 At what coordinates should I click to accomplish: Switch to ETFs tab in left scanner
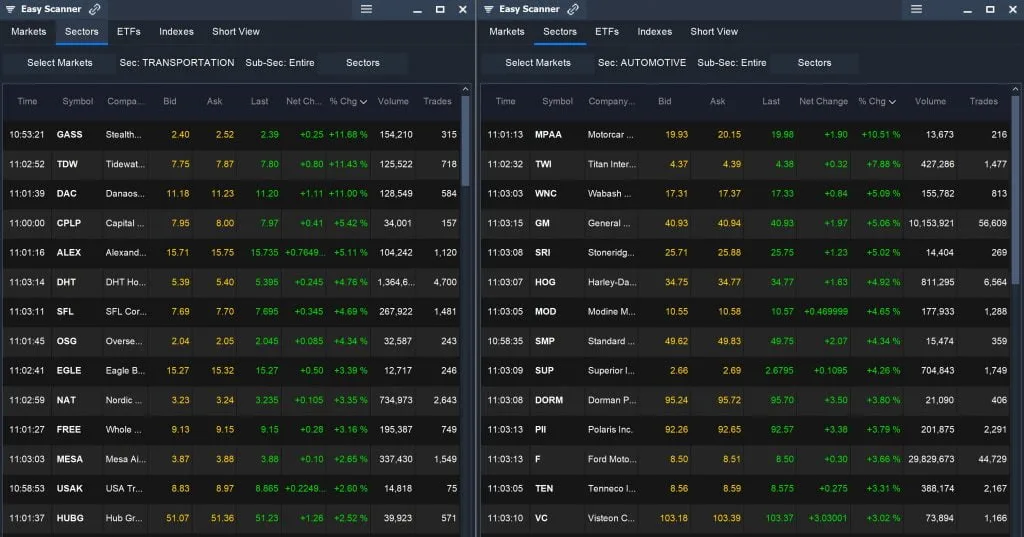click(129, 31)
